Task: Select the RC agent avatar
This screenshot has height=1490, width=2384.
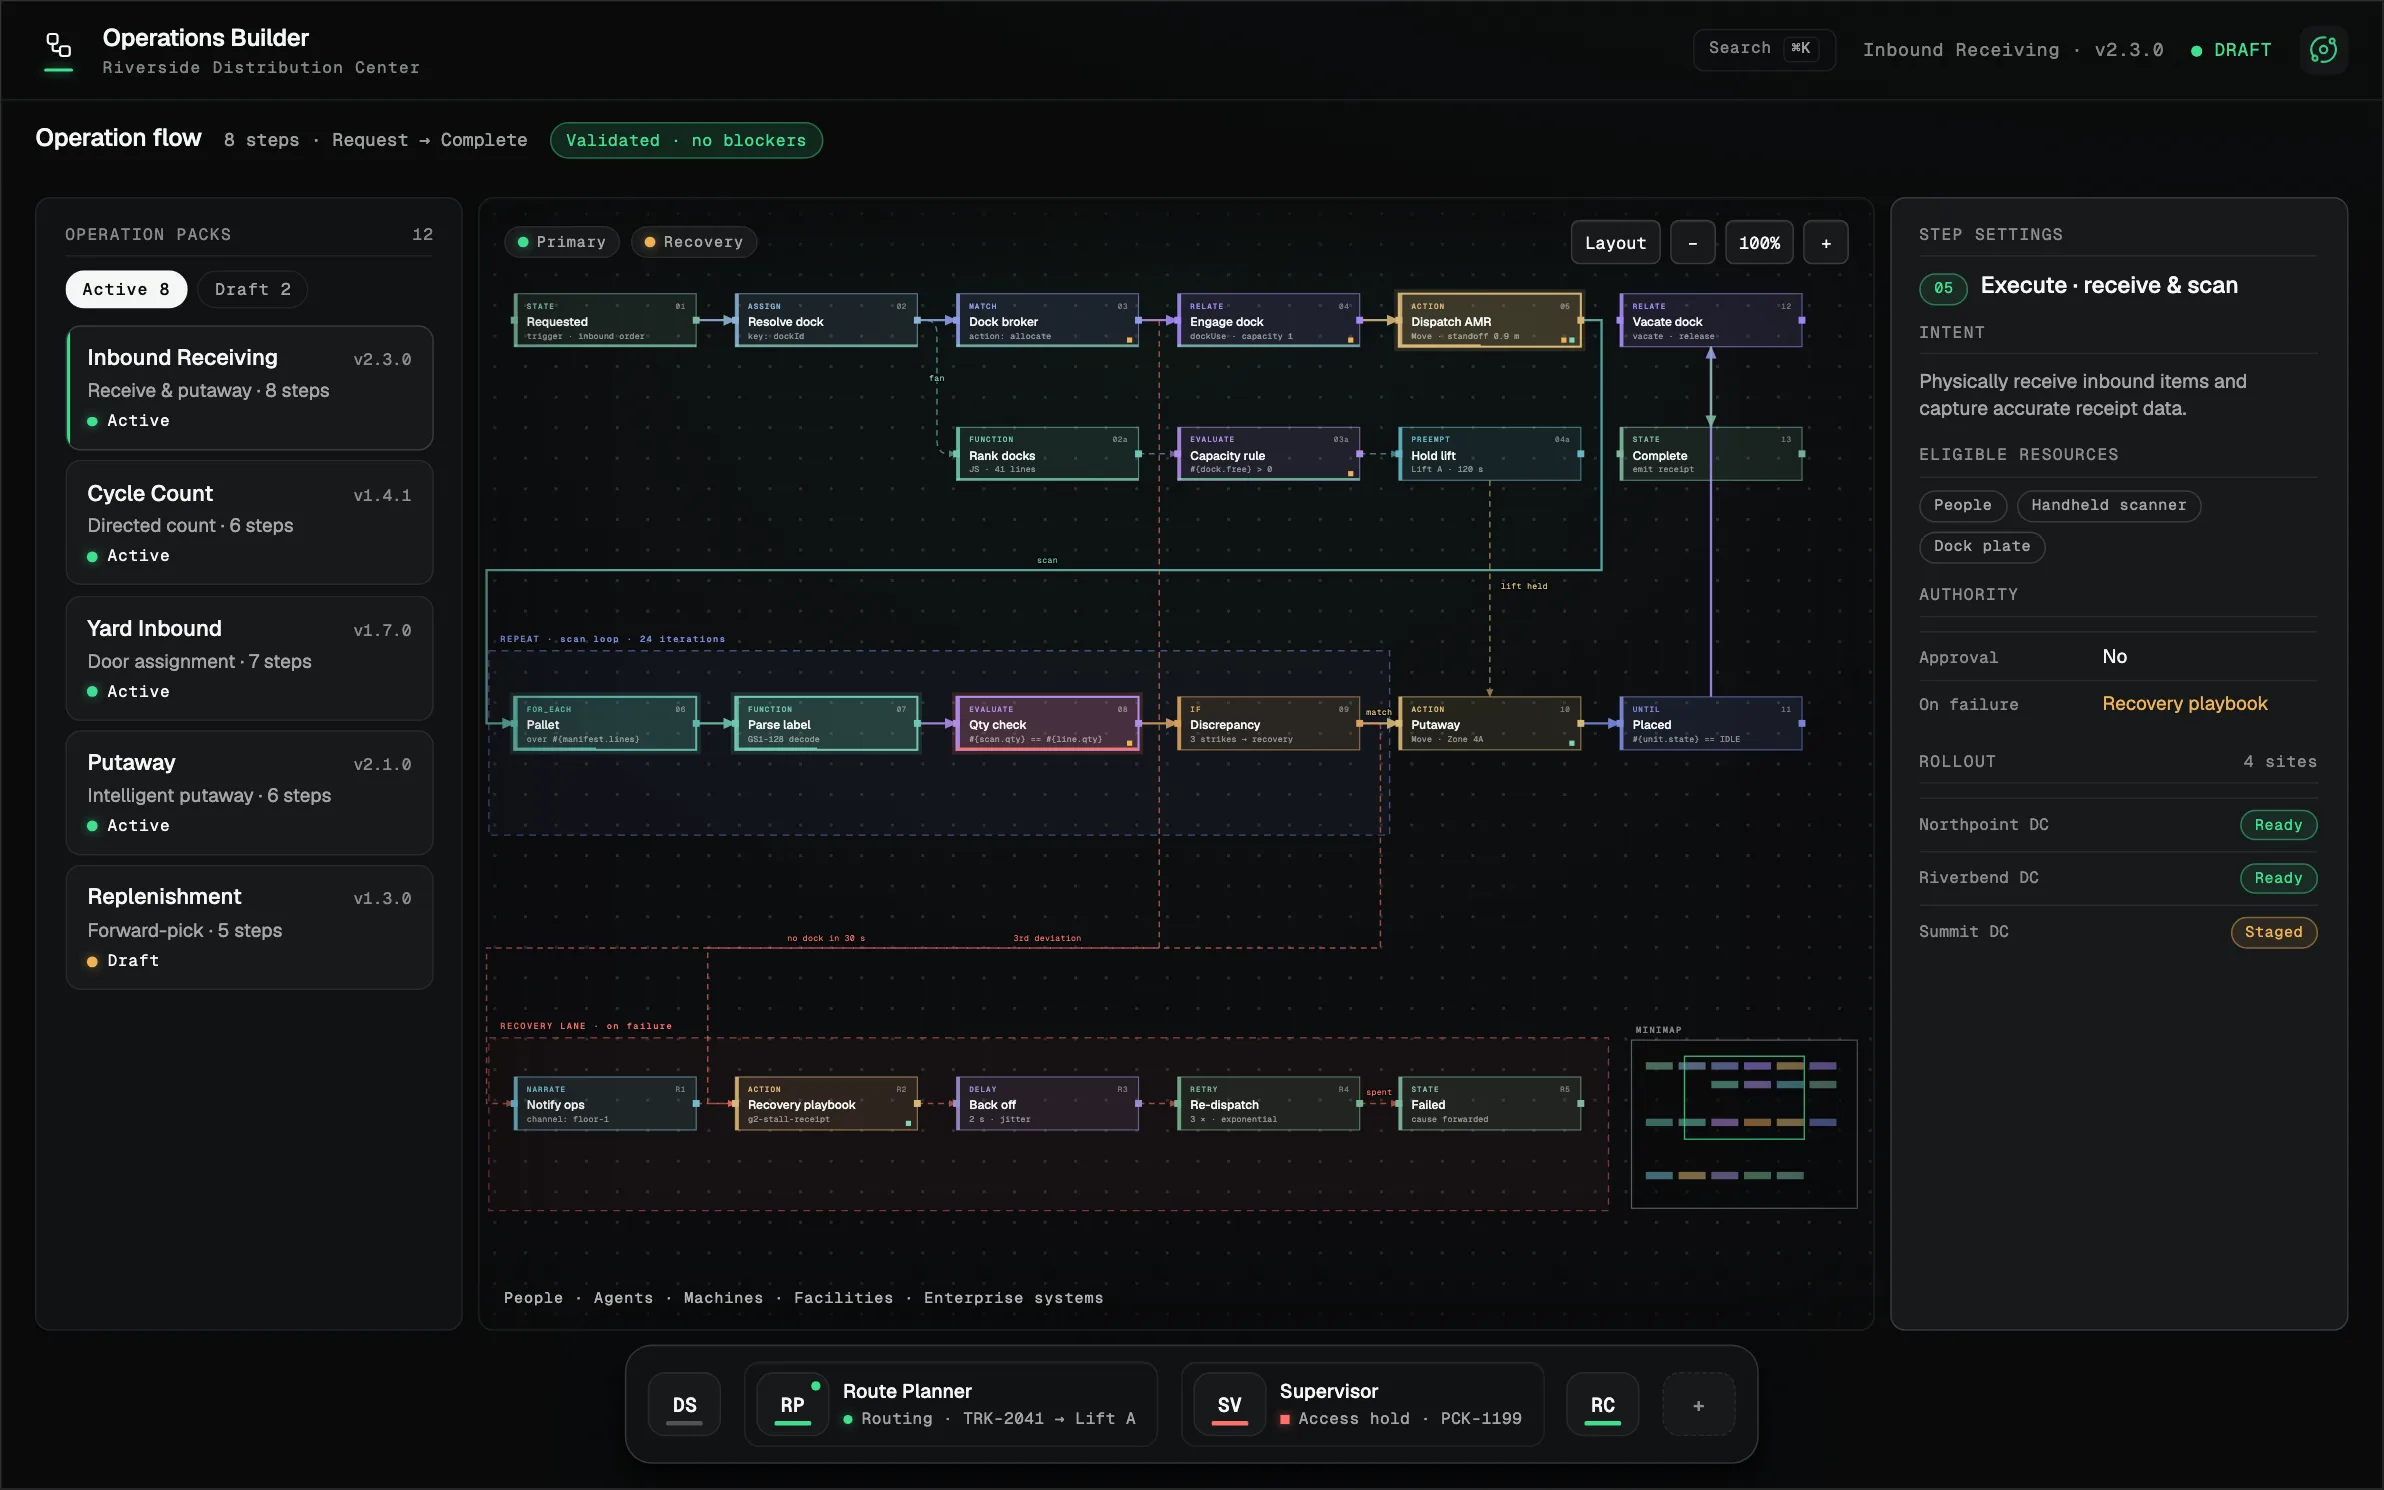Action: click(x=1602, y=1405)
